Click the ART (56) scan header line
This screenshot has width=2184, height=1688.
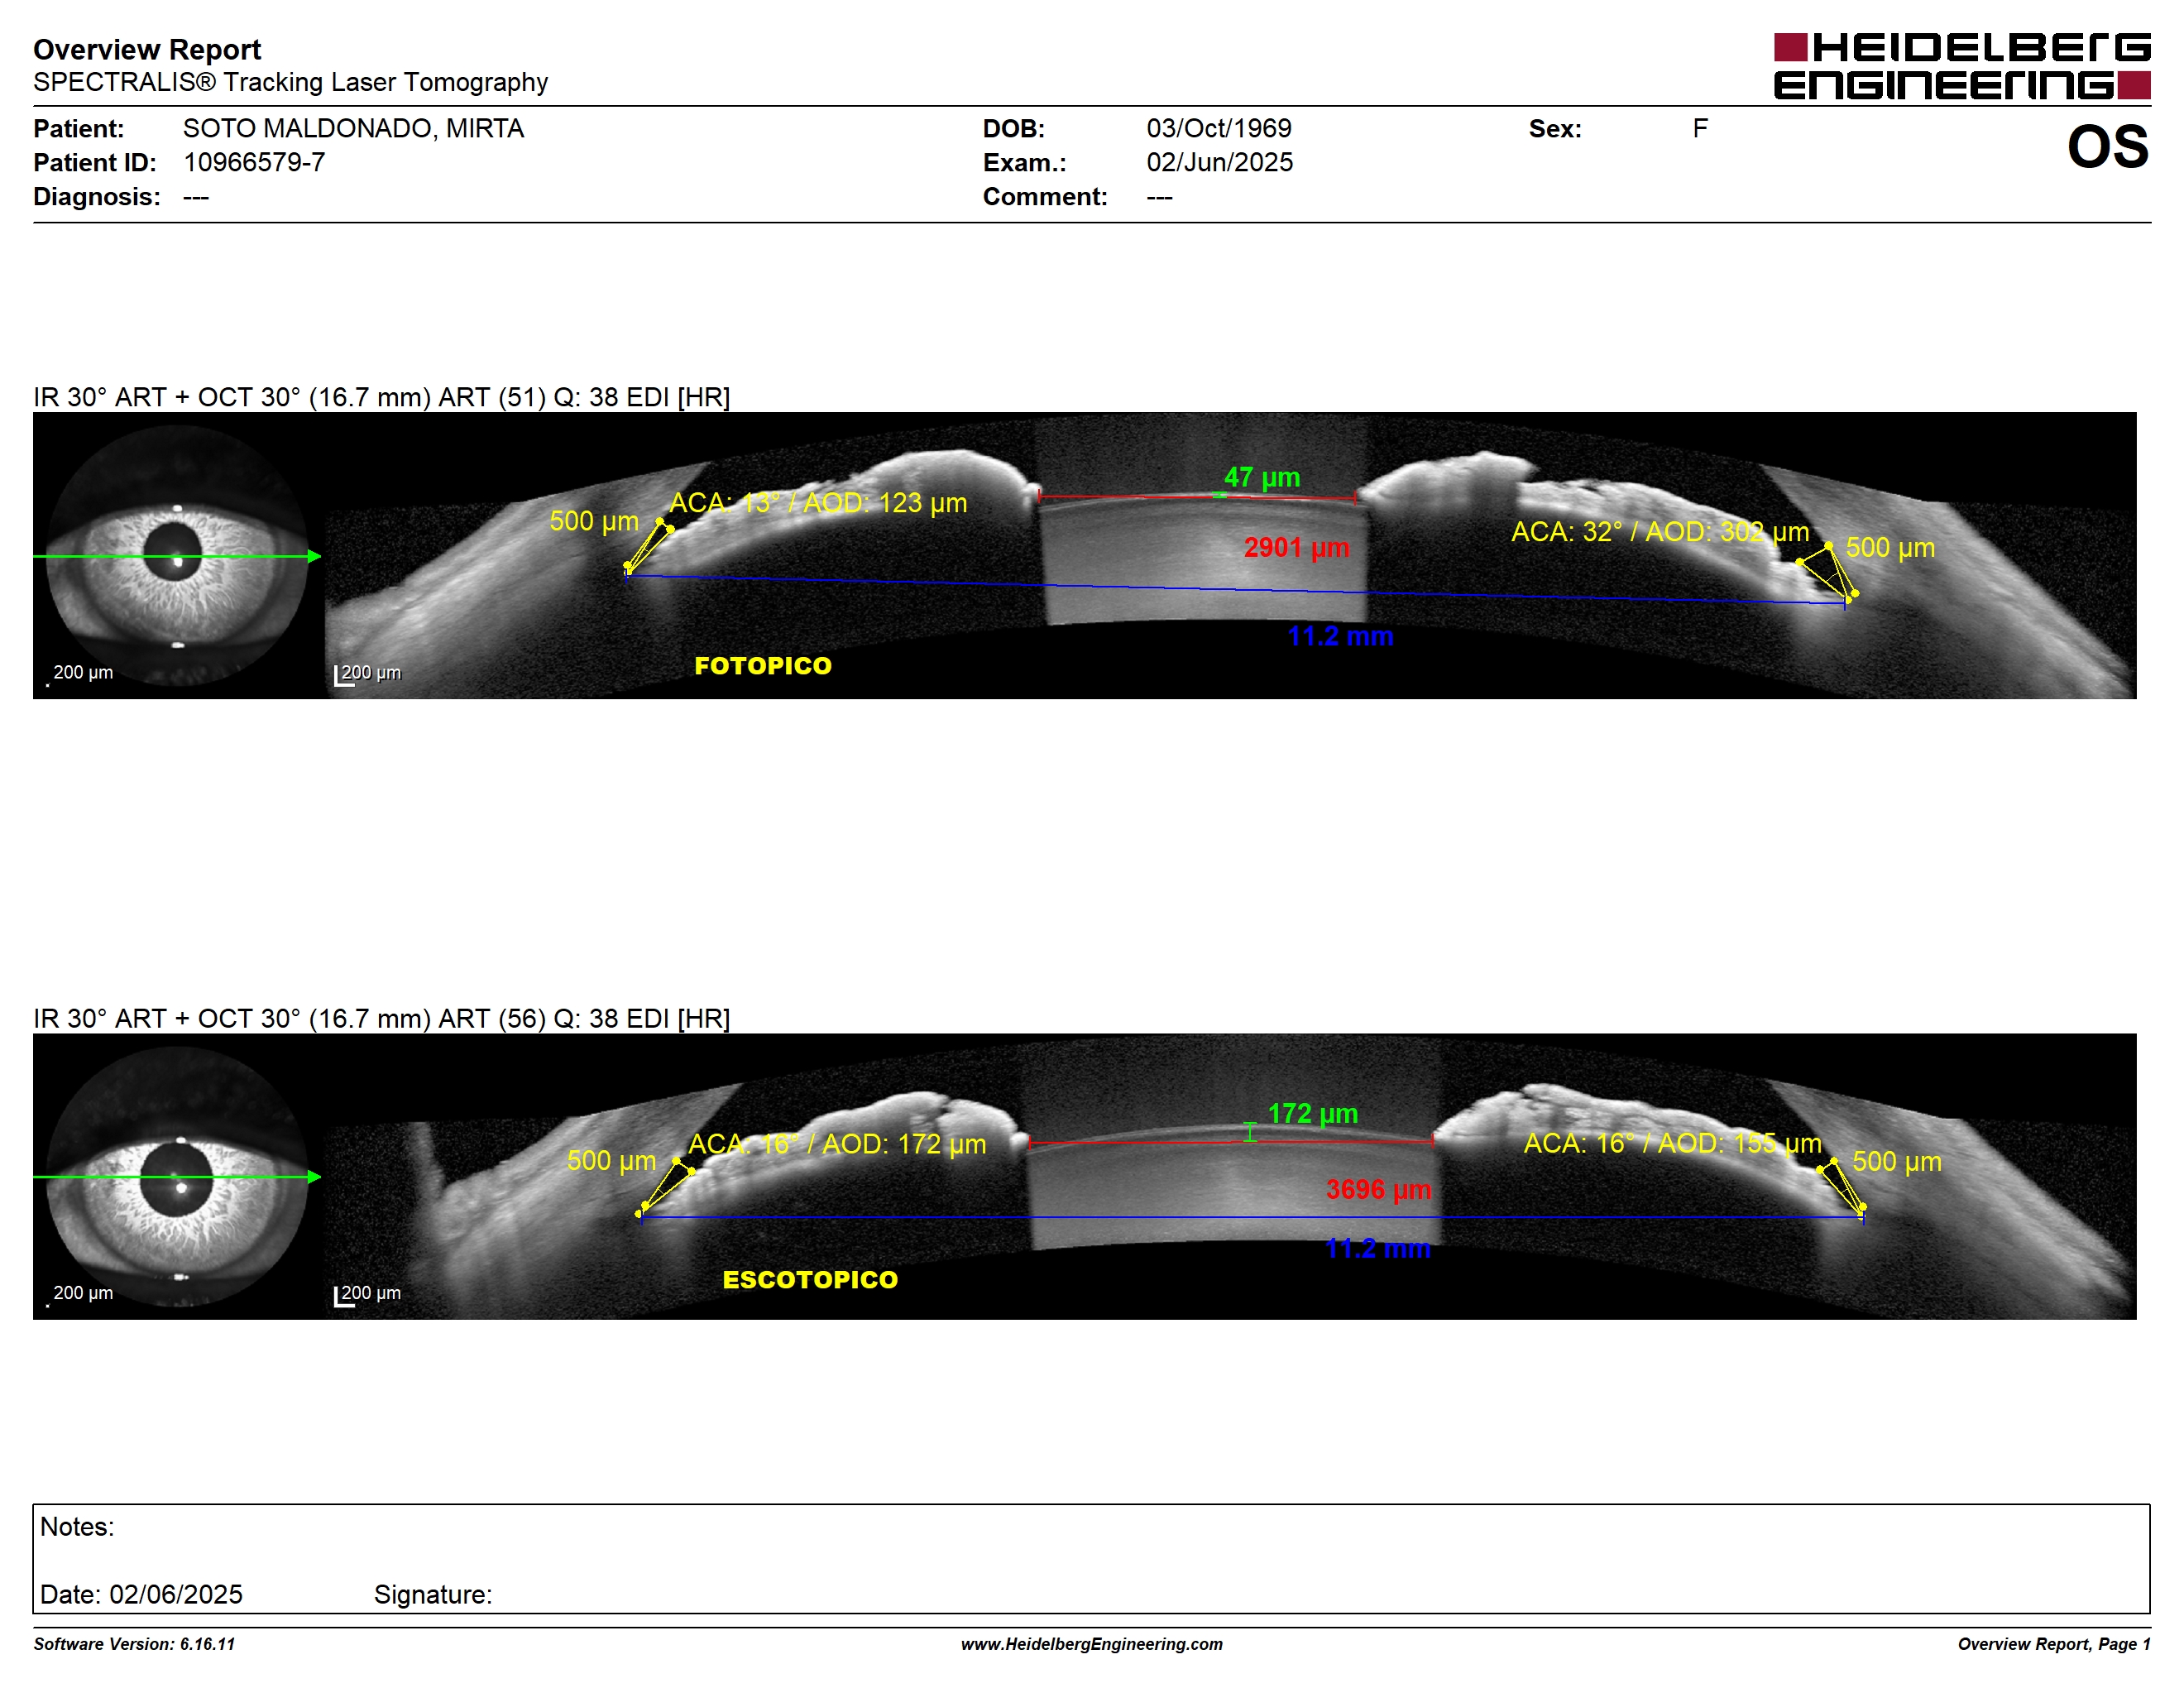[381, 1018]
